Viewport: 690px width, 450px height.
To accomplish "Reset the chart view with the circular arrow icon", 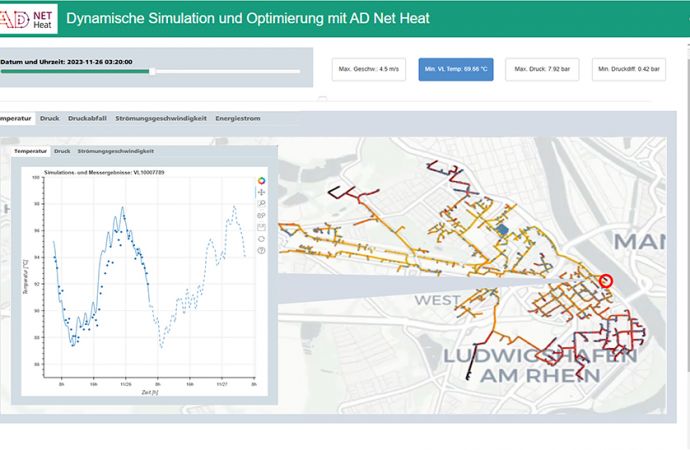I will [261, 239].
